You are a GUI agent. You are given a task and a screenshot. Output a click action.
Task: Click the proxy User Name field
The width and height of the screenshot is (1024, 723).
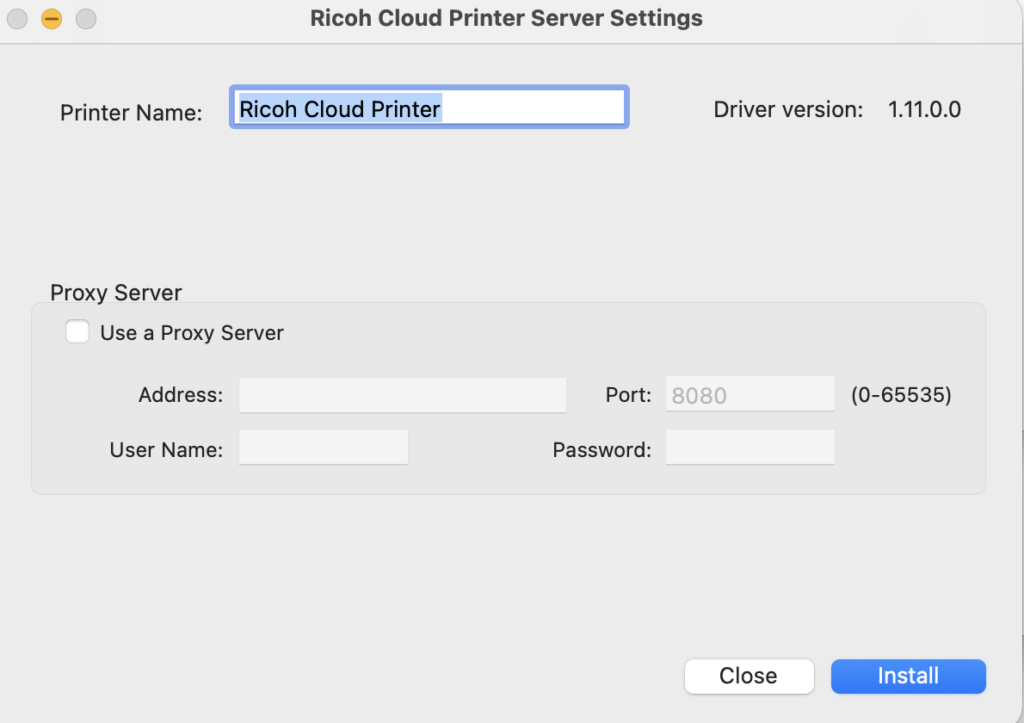323,447
